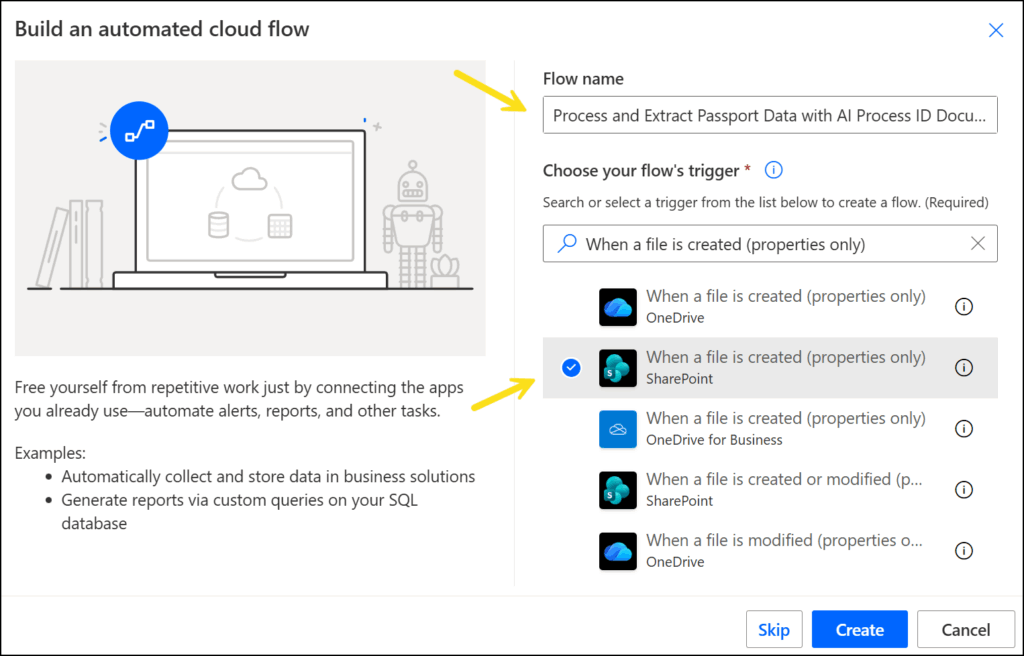Open info for OneDrive for Business trigger
Image resolution: width=1024 pixels, height=656 pixels.
[x=964, y=429]
